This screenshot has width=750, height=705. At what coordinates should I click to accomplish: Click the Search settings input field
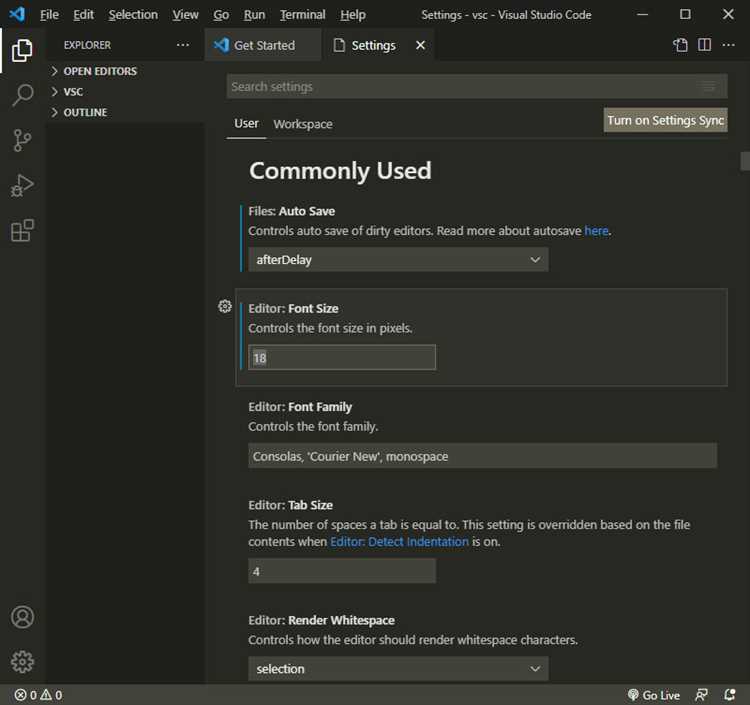pos(460,87)
